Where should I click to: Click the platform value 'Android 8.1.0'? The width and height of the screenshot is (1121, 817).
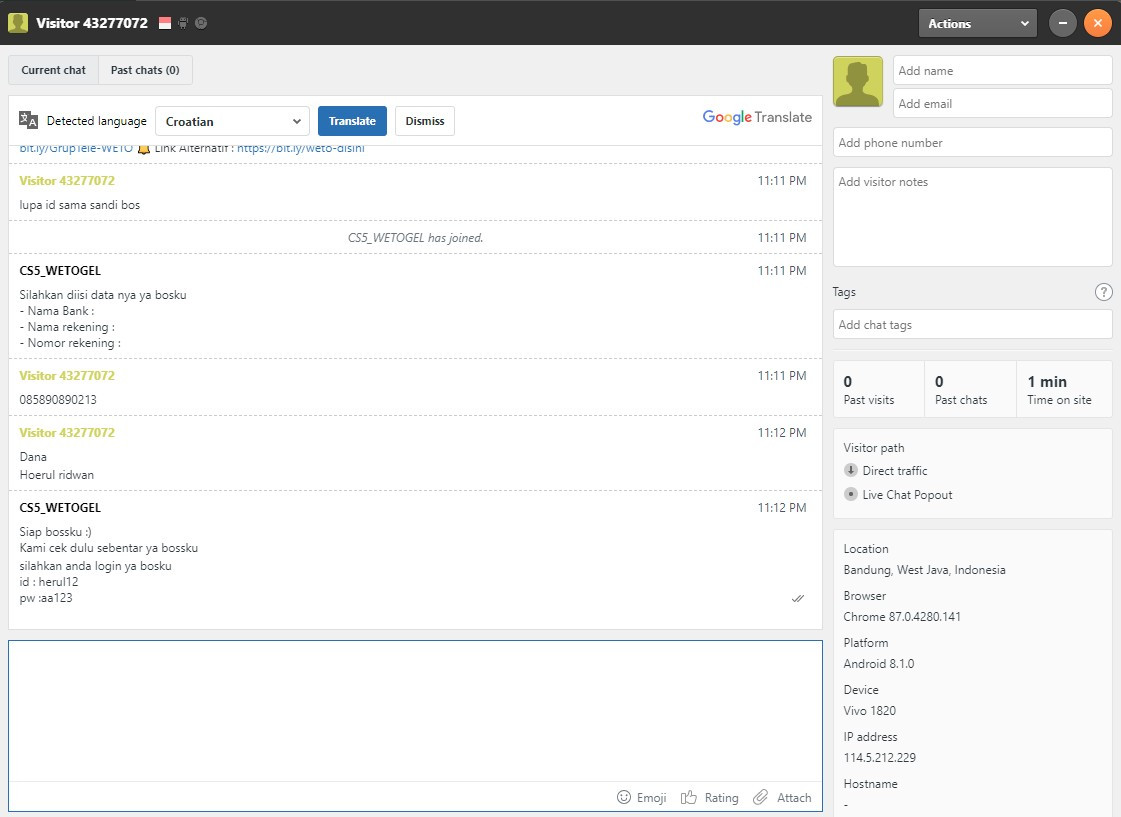coord(879,663)
